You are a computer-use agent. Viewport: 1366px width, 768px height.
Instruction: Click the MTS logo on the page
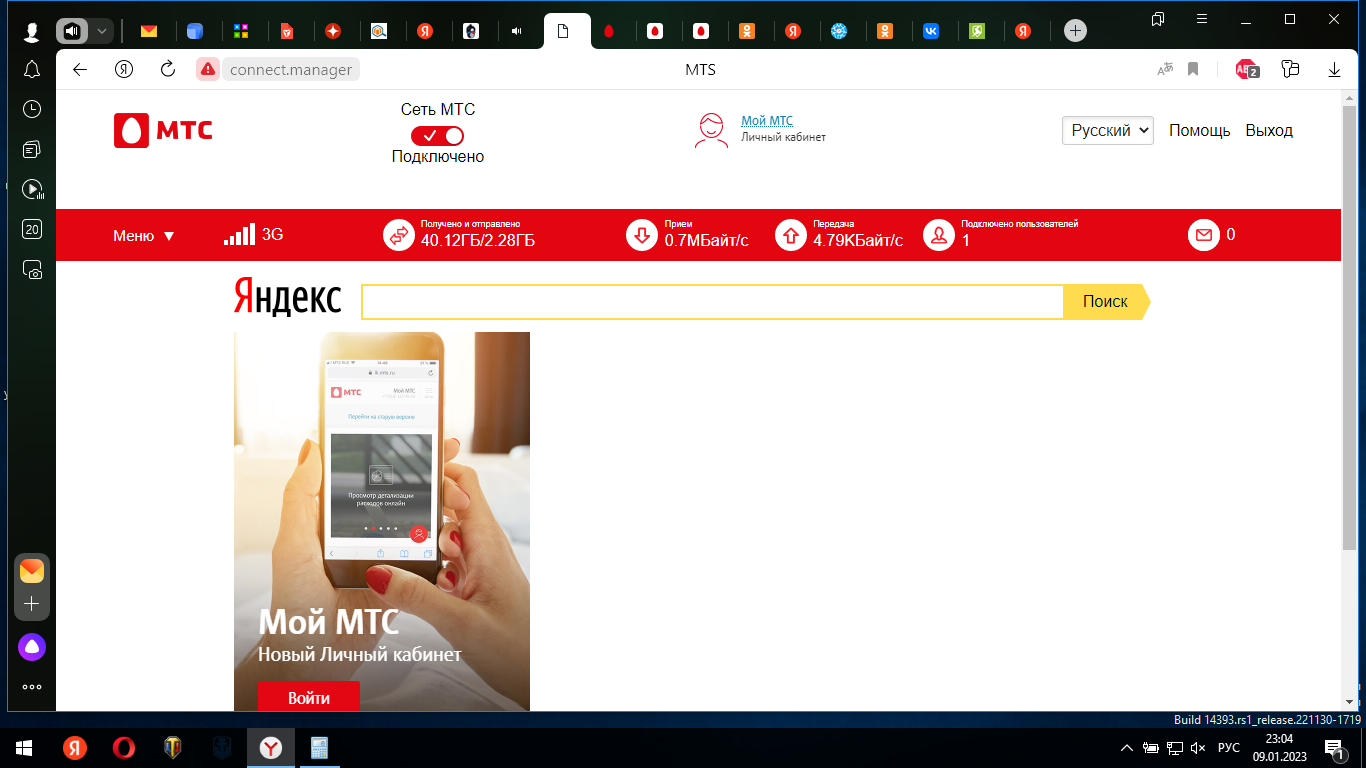tap(163, 130)
